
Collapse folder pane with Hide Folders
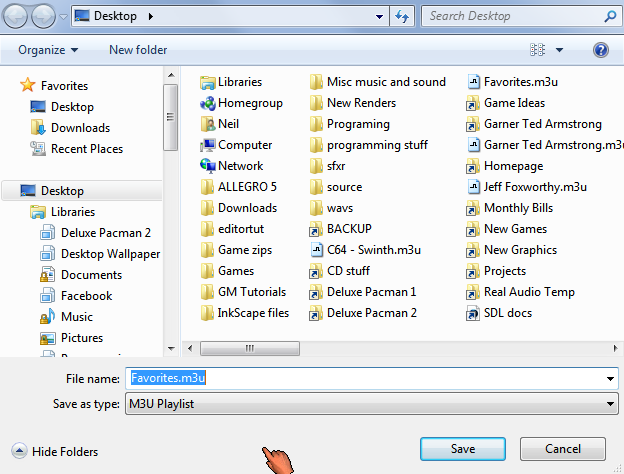tap(55, 452)
